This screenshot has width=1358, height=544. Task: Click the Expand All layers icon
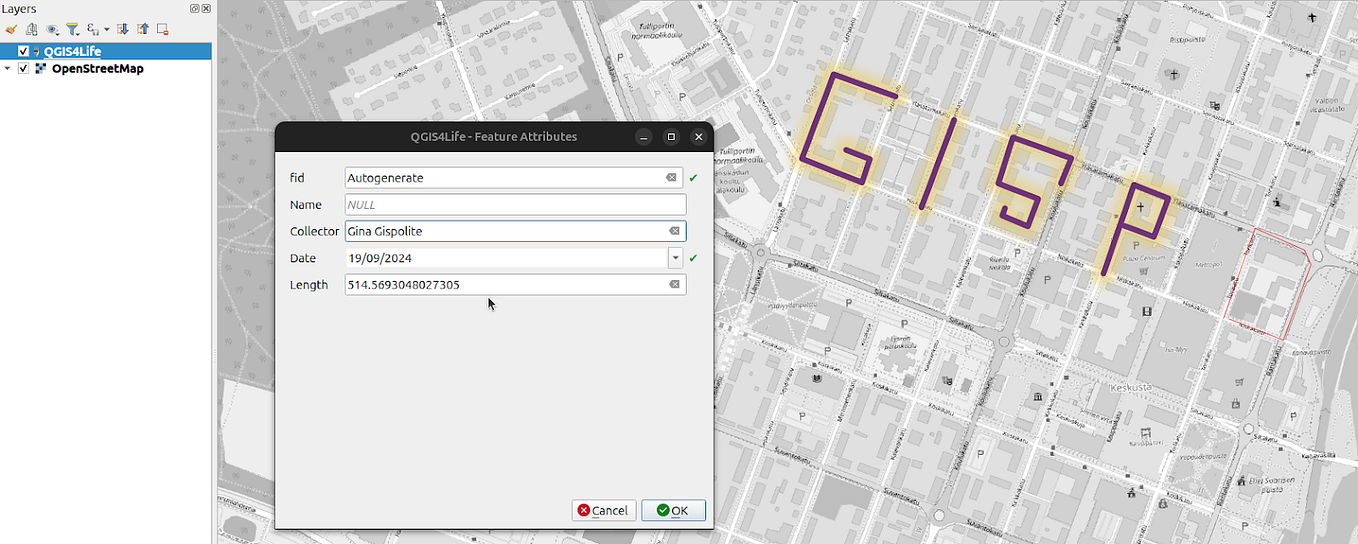[x=123, y=29]
